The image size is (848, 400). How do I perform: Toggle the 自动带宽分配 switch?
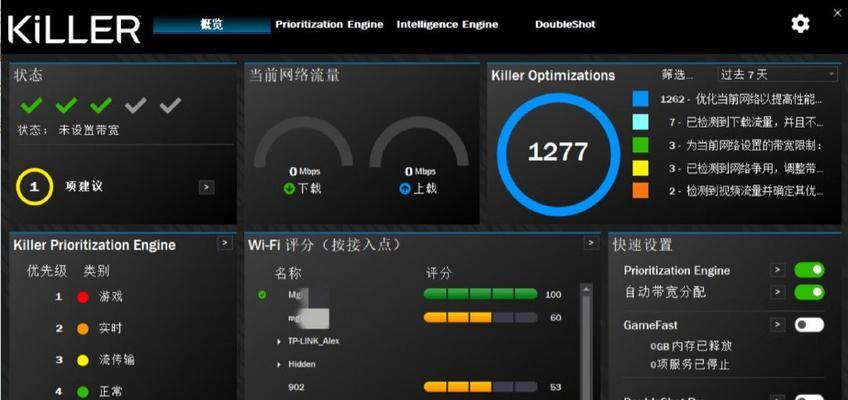pos(809,292)
